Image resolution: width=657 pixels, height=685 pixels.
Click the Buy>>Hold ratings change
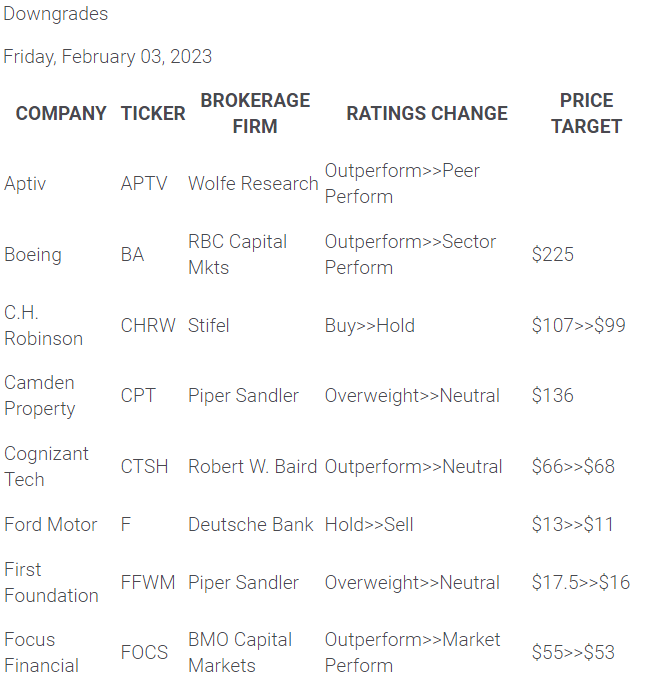click(x=369, y=326)
